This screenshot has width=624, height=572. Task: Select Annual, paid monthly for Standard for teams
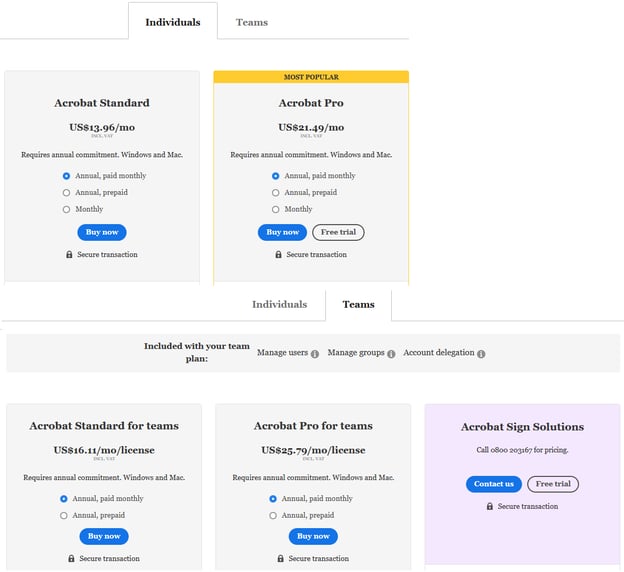[x=64, y=499]
